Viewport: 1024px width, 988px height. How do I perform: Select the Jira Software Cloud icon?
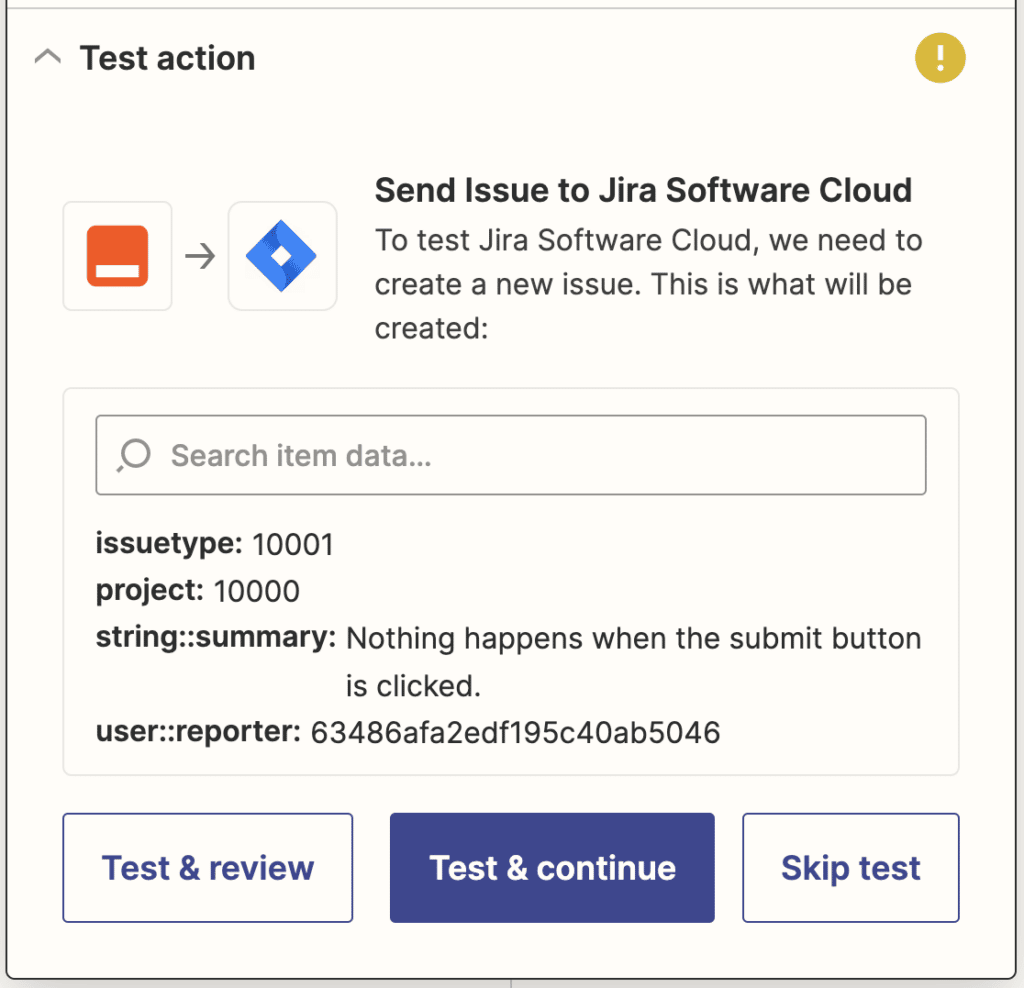[283, 256]
